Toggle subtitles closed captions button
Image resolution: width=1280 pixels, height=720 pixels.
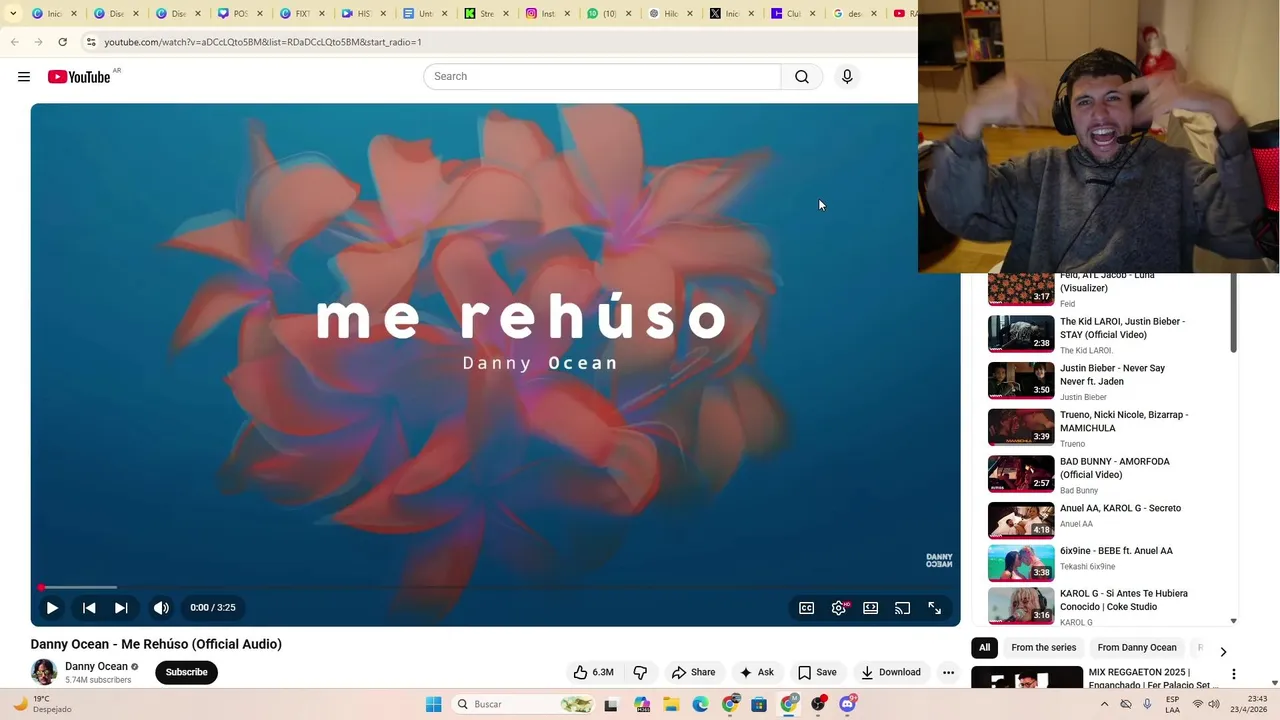[x=807, y=607]
